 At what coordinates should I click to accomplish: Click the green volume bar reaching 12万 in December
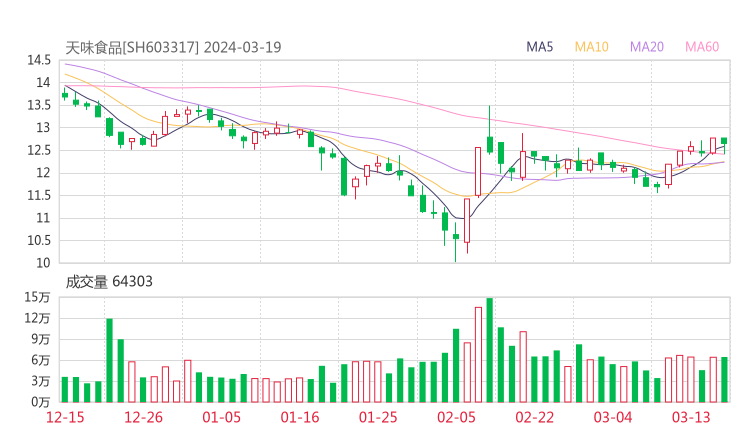[x=109, y=361]
